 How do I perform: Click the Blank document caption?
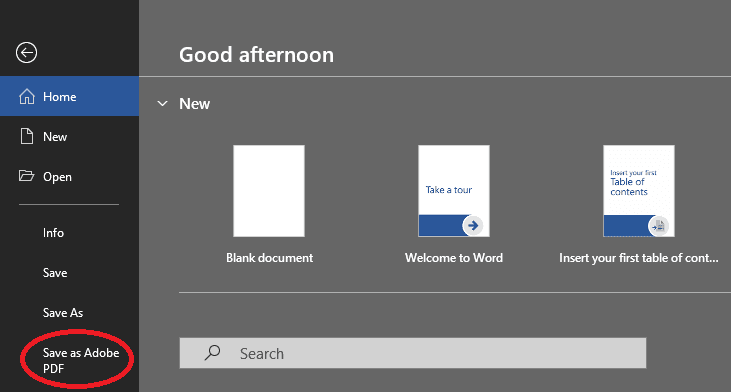pyautogui.click(x=269, y=258)
